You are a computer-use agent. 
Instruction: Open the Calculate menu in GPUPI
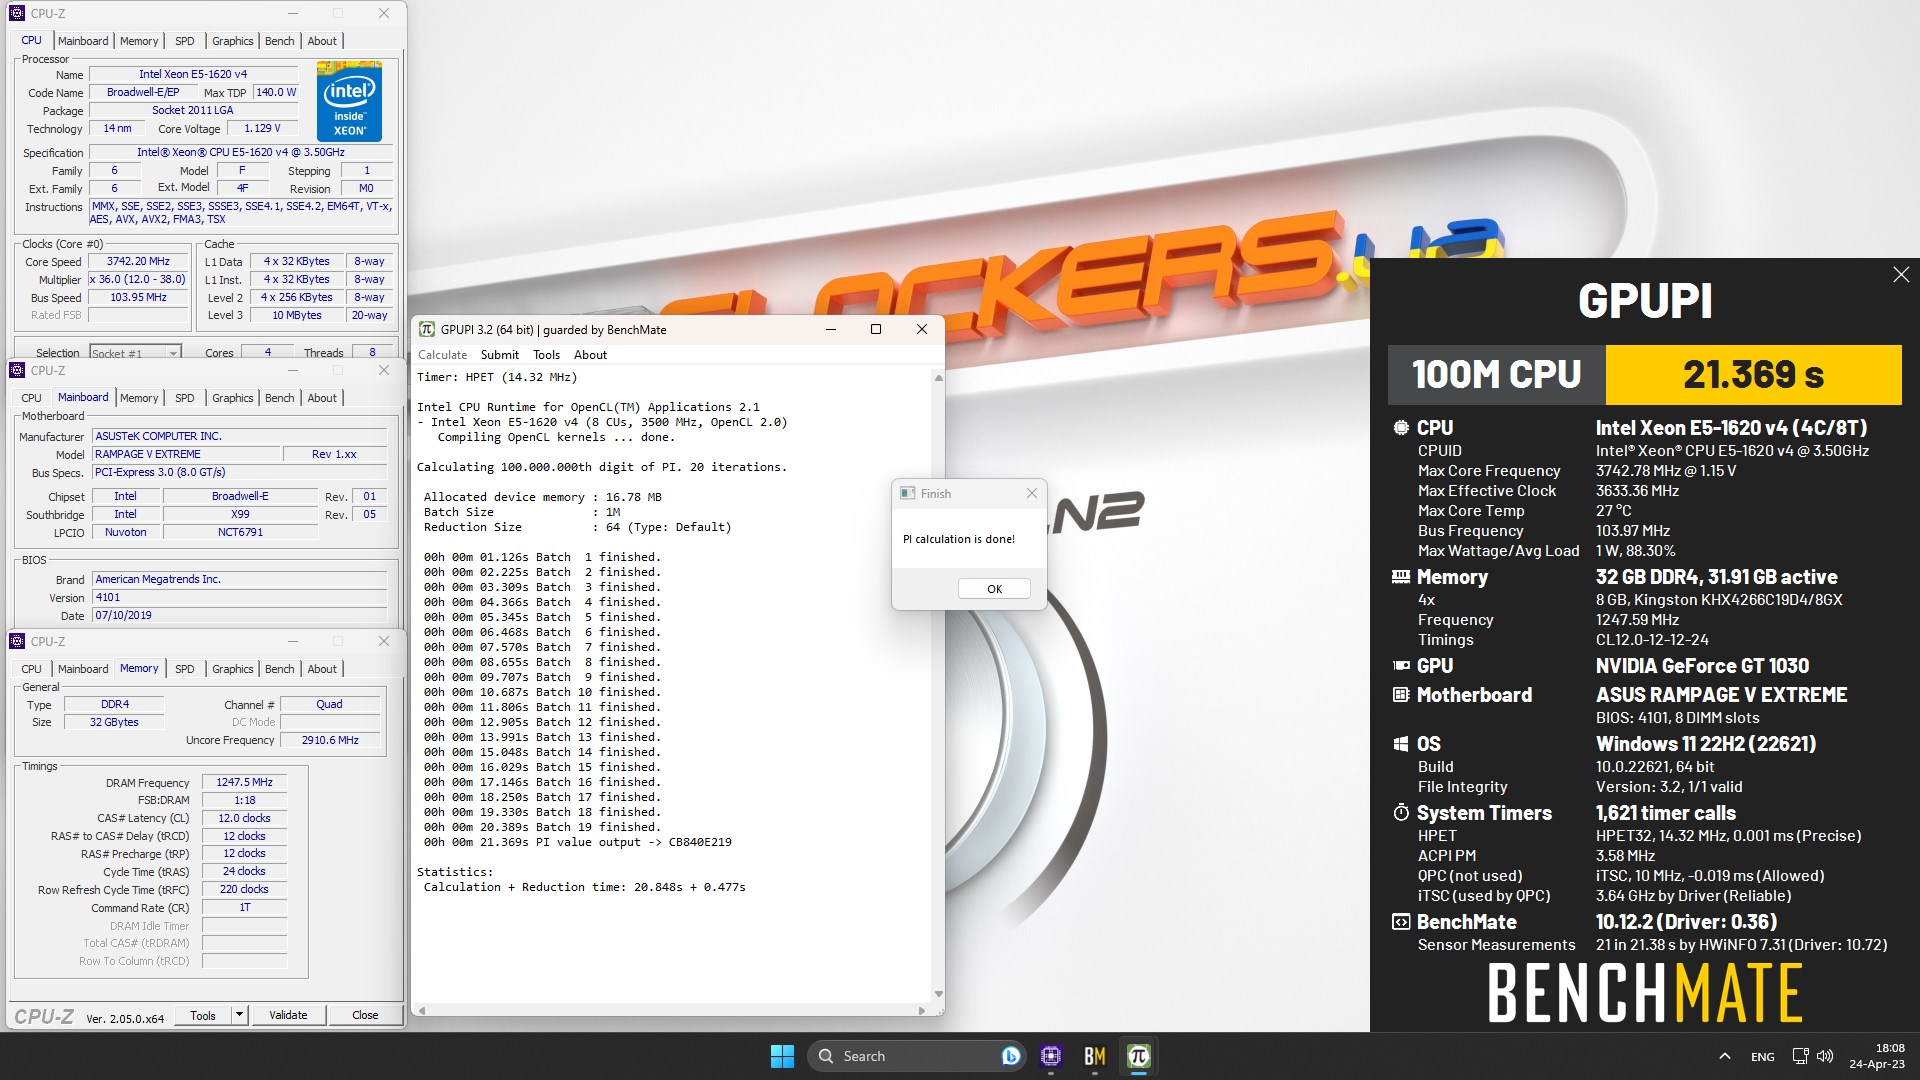click(x=442, y=355)
